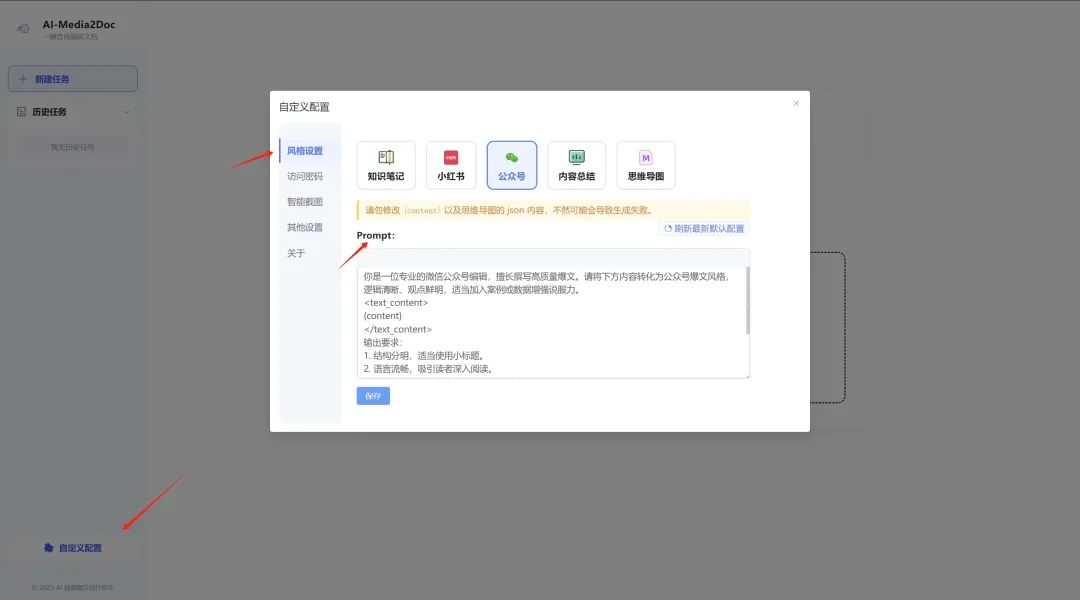Click the {content} line in prompt

coord(382,316)
